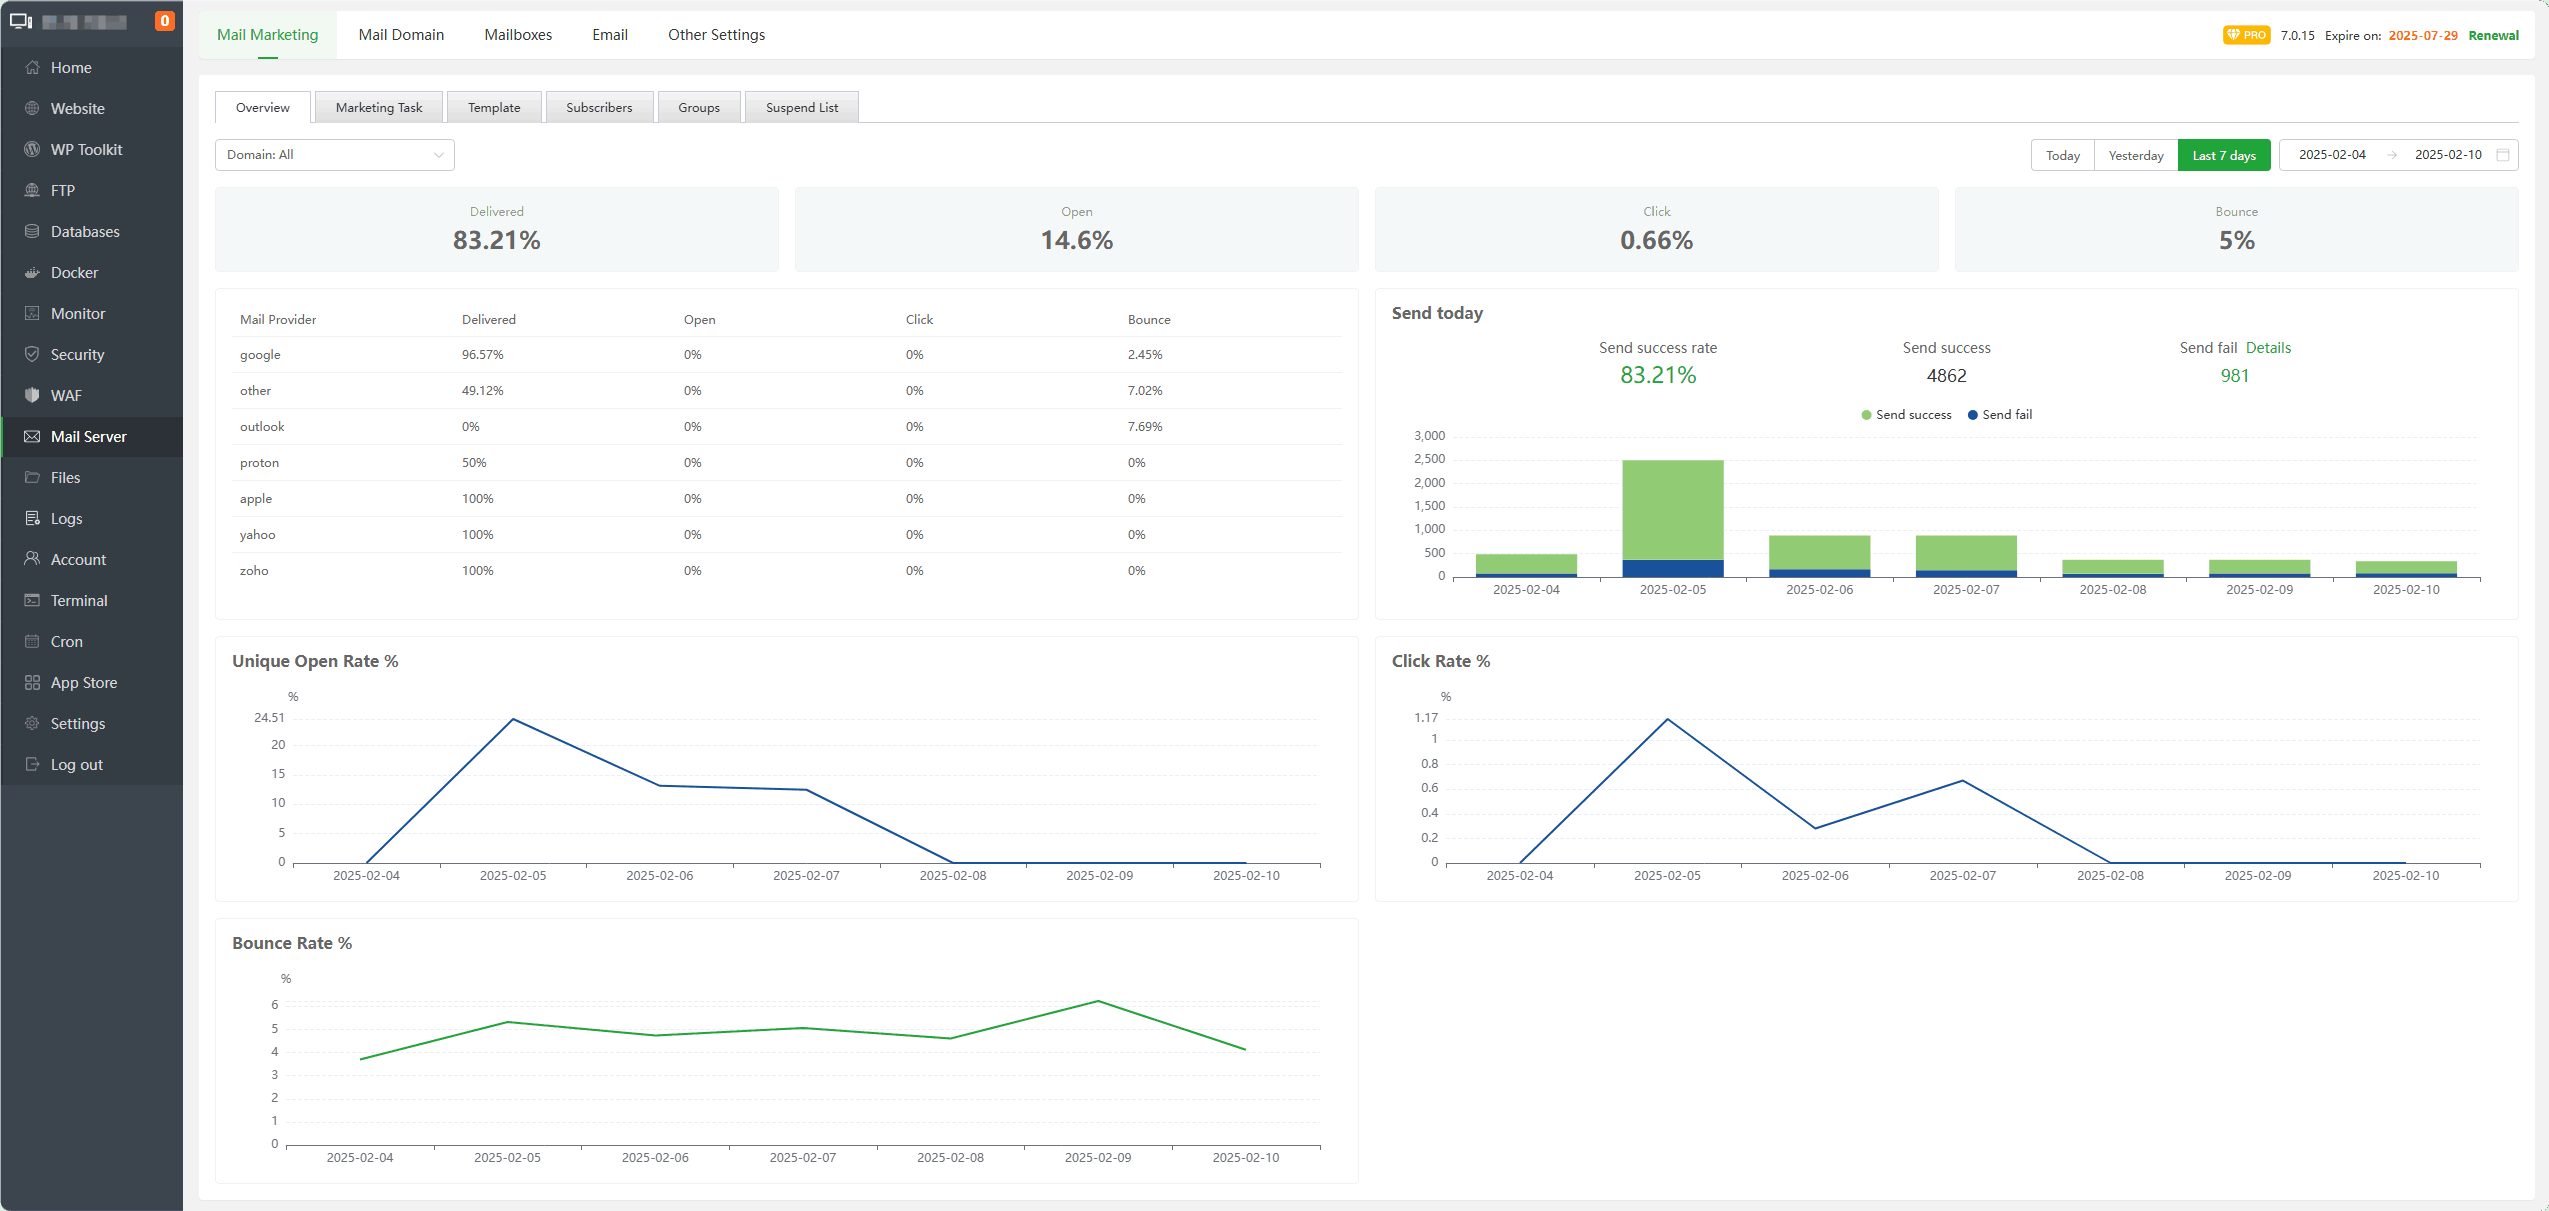The height and width of the screenshot is (1211, 2549).
Task: Click the 96.57% delivered value
Action: tap(482, 355)
